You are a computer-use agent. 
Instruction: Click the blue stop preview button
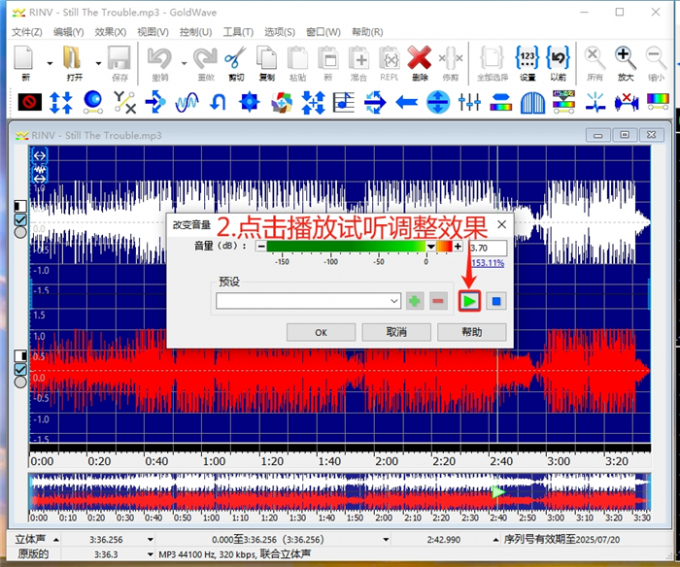click(x=496, y=301)
